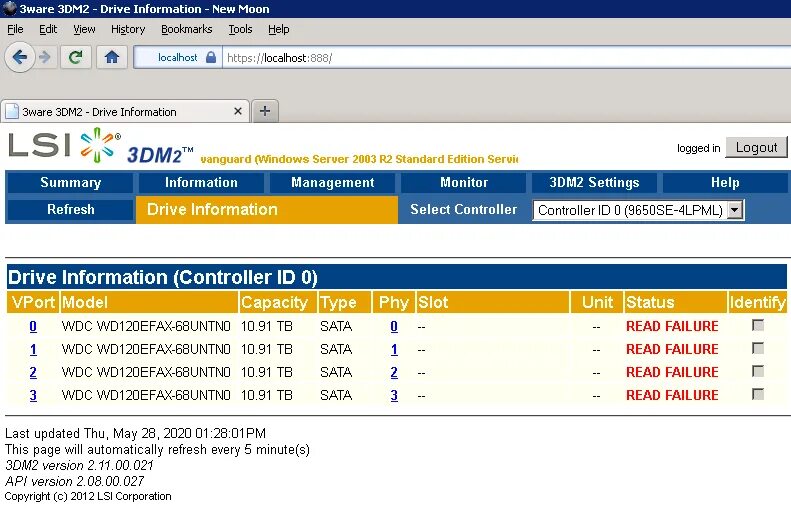Click the 3DM2 version 2.11.00.021 text
The height and width of the screenshot is (512, 791).
coord(79,465)
